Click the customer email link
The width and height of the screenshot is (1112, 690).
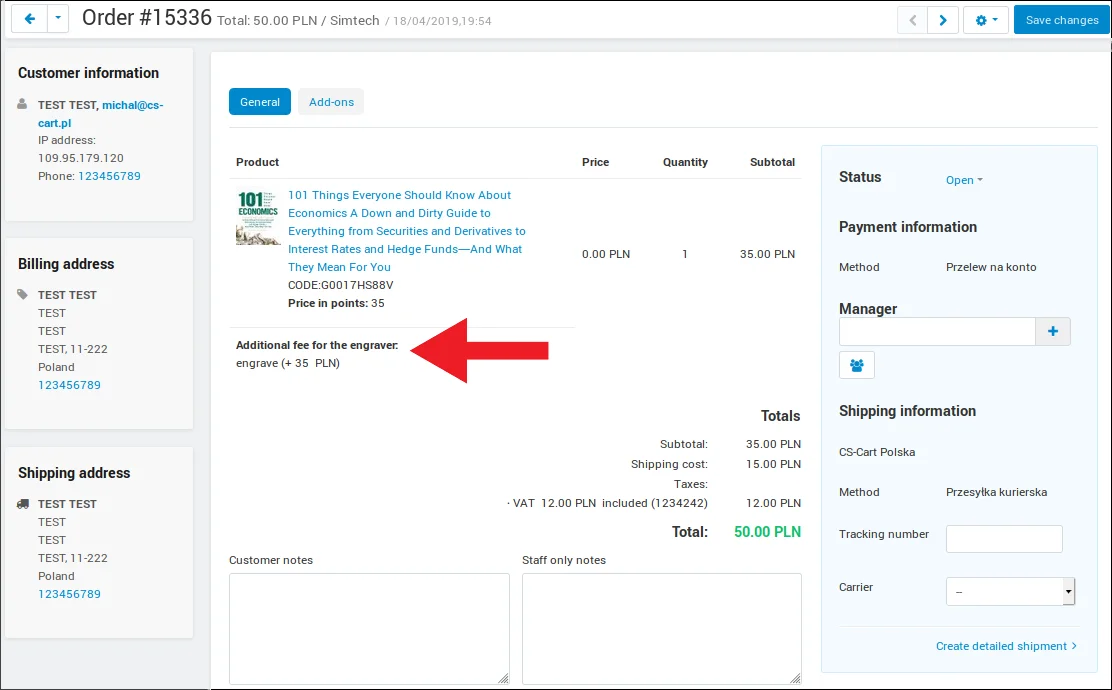[132, 105]
